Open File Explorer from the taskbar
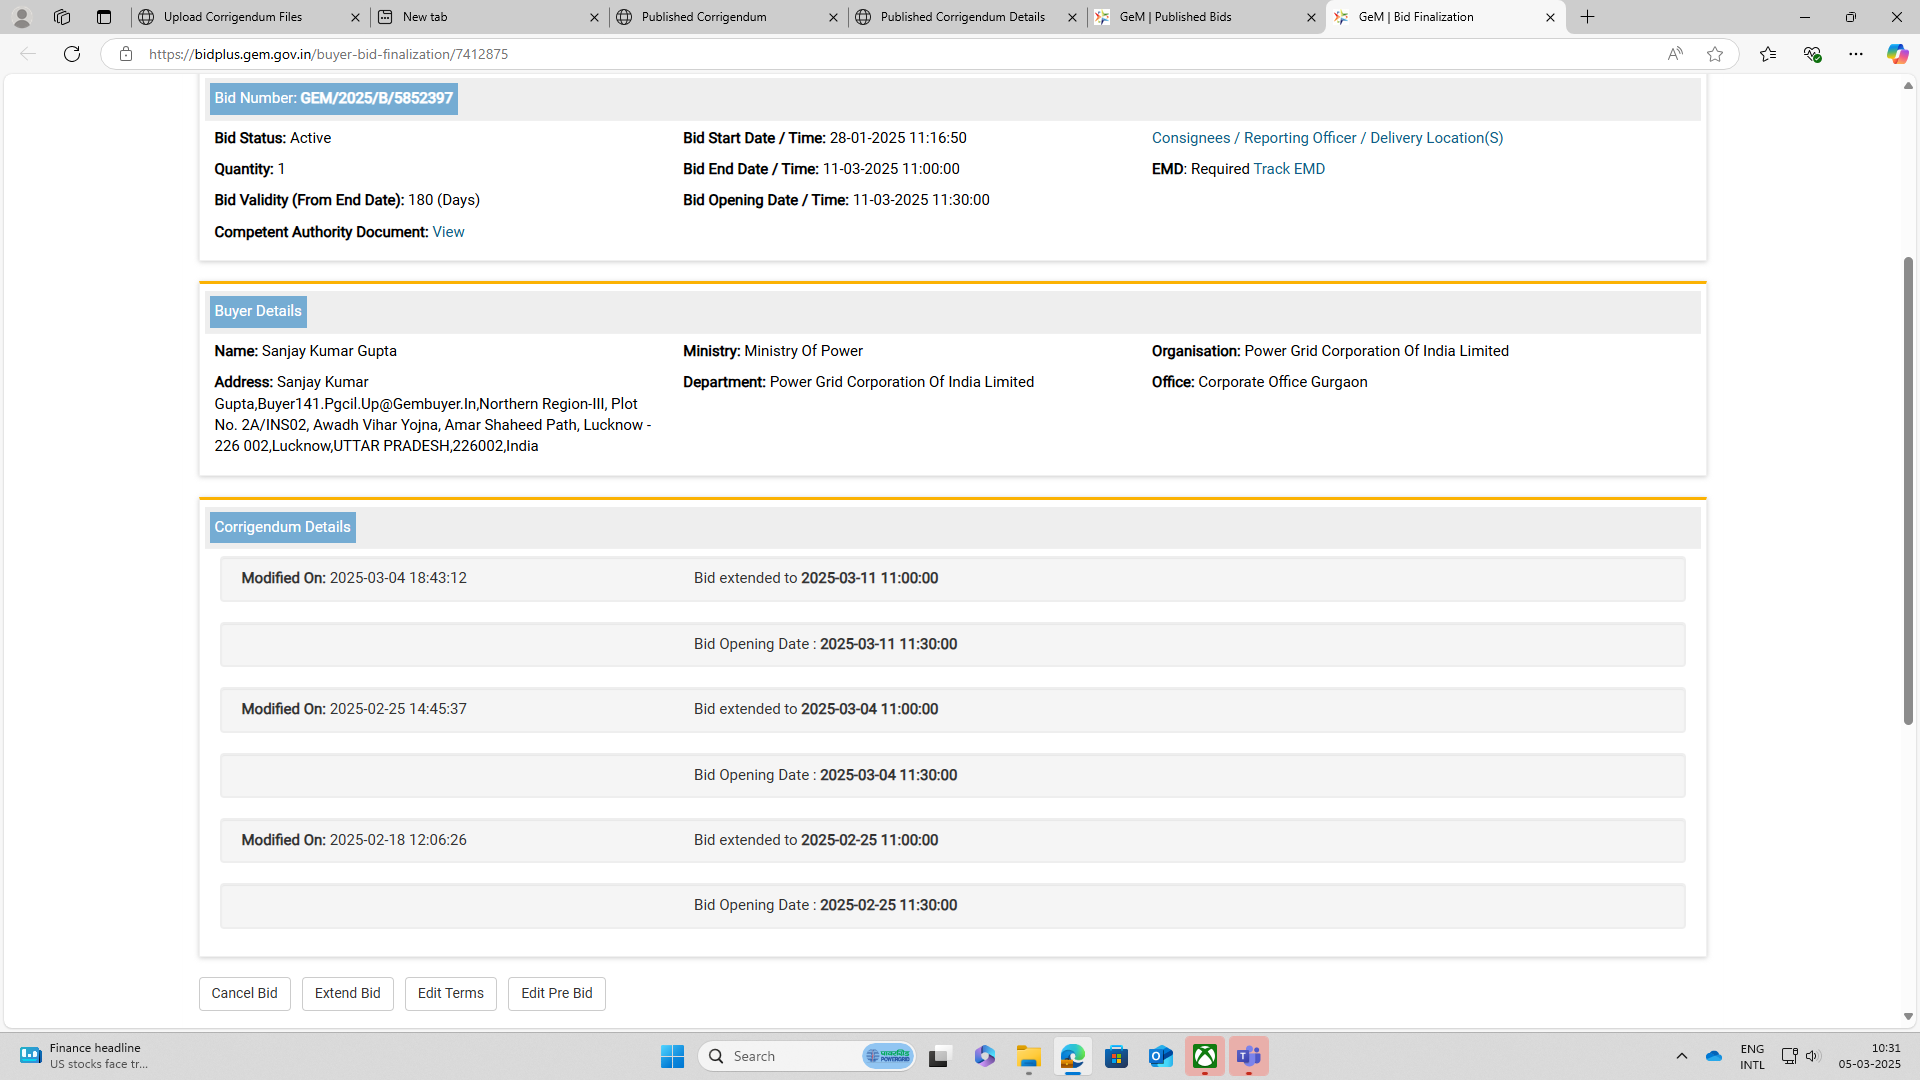The width and height of the screenshot is (1920, 1080). click(x=1028, y=1056)
